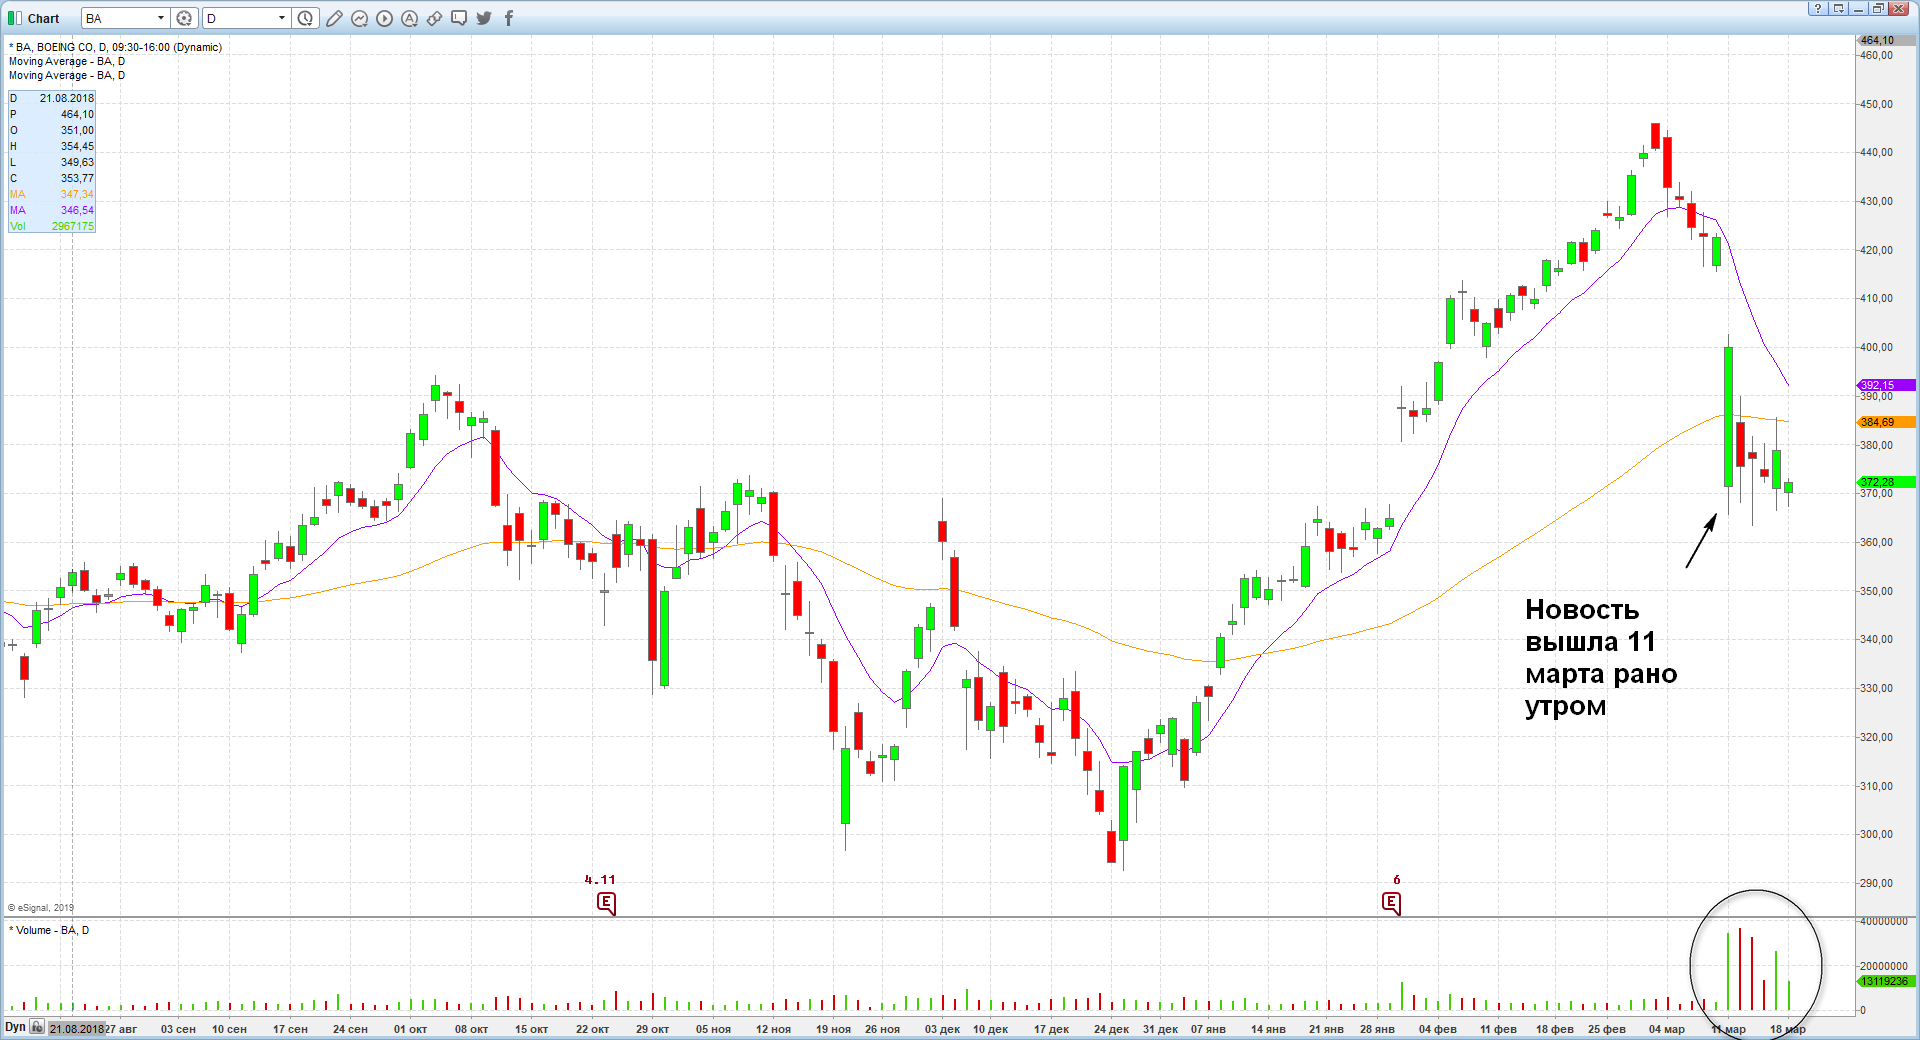The width and height of the screenshot is (1920, 1040).
Task: Click the purple 392,15 price label
Action: coord(1885,385)
